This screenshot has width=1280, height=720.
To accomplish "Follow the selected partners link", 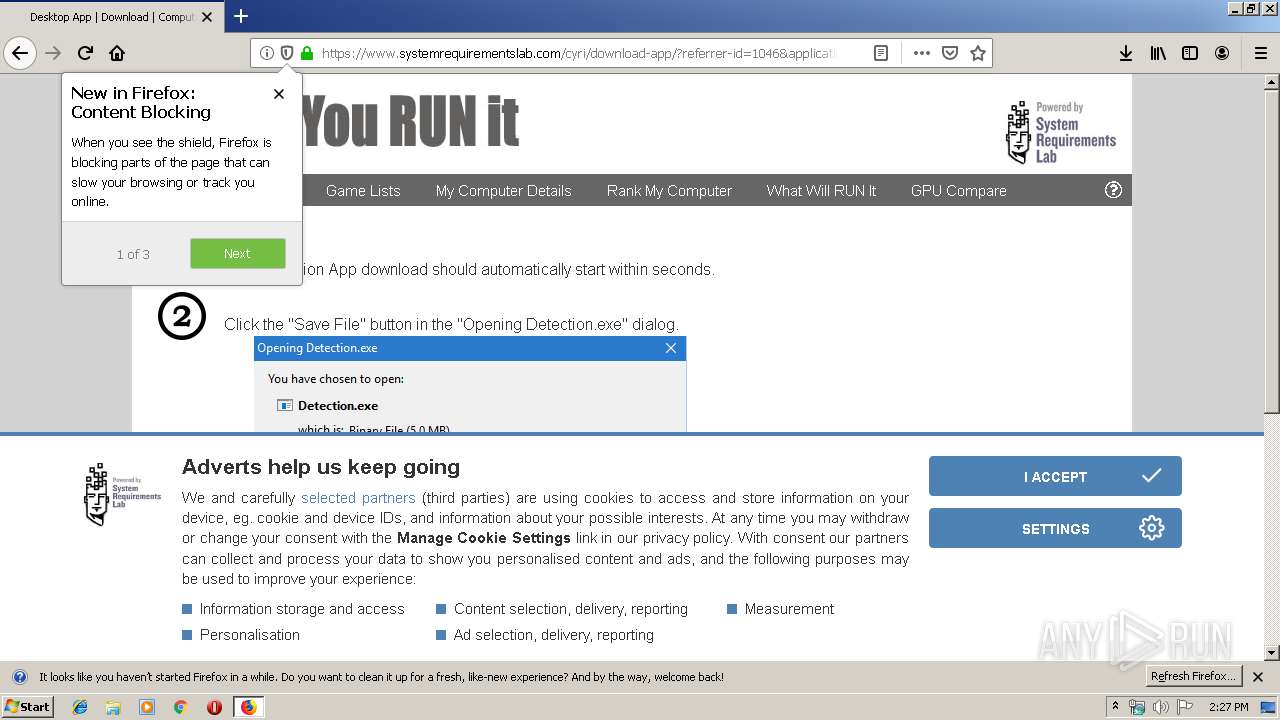I will (358, 497).
